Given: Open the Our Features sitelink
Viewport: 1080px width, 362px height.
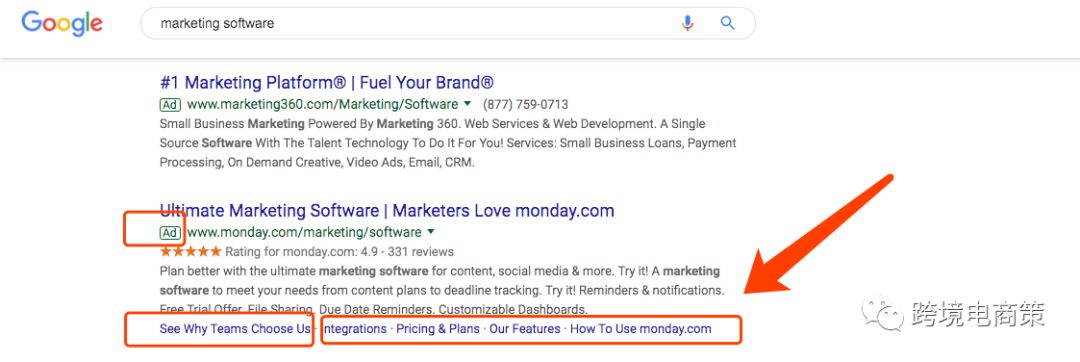Looking at the screenshot, I should coord(525,329).
